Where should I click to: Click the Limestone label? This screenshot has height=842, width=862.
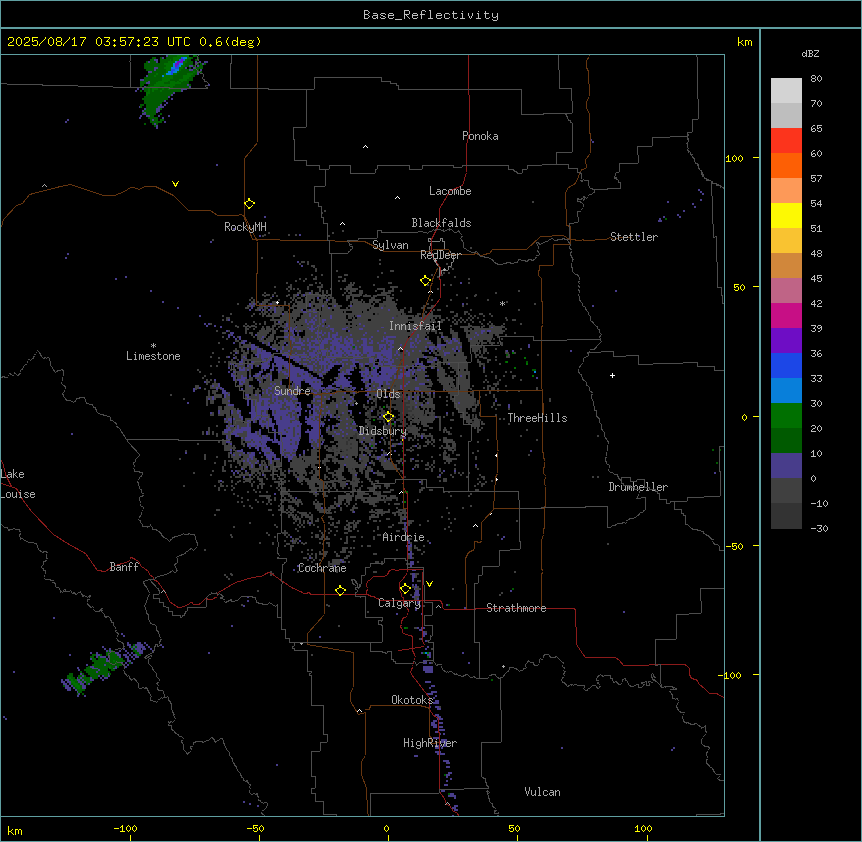point(153,356)
